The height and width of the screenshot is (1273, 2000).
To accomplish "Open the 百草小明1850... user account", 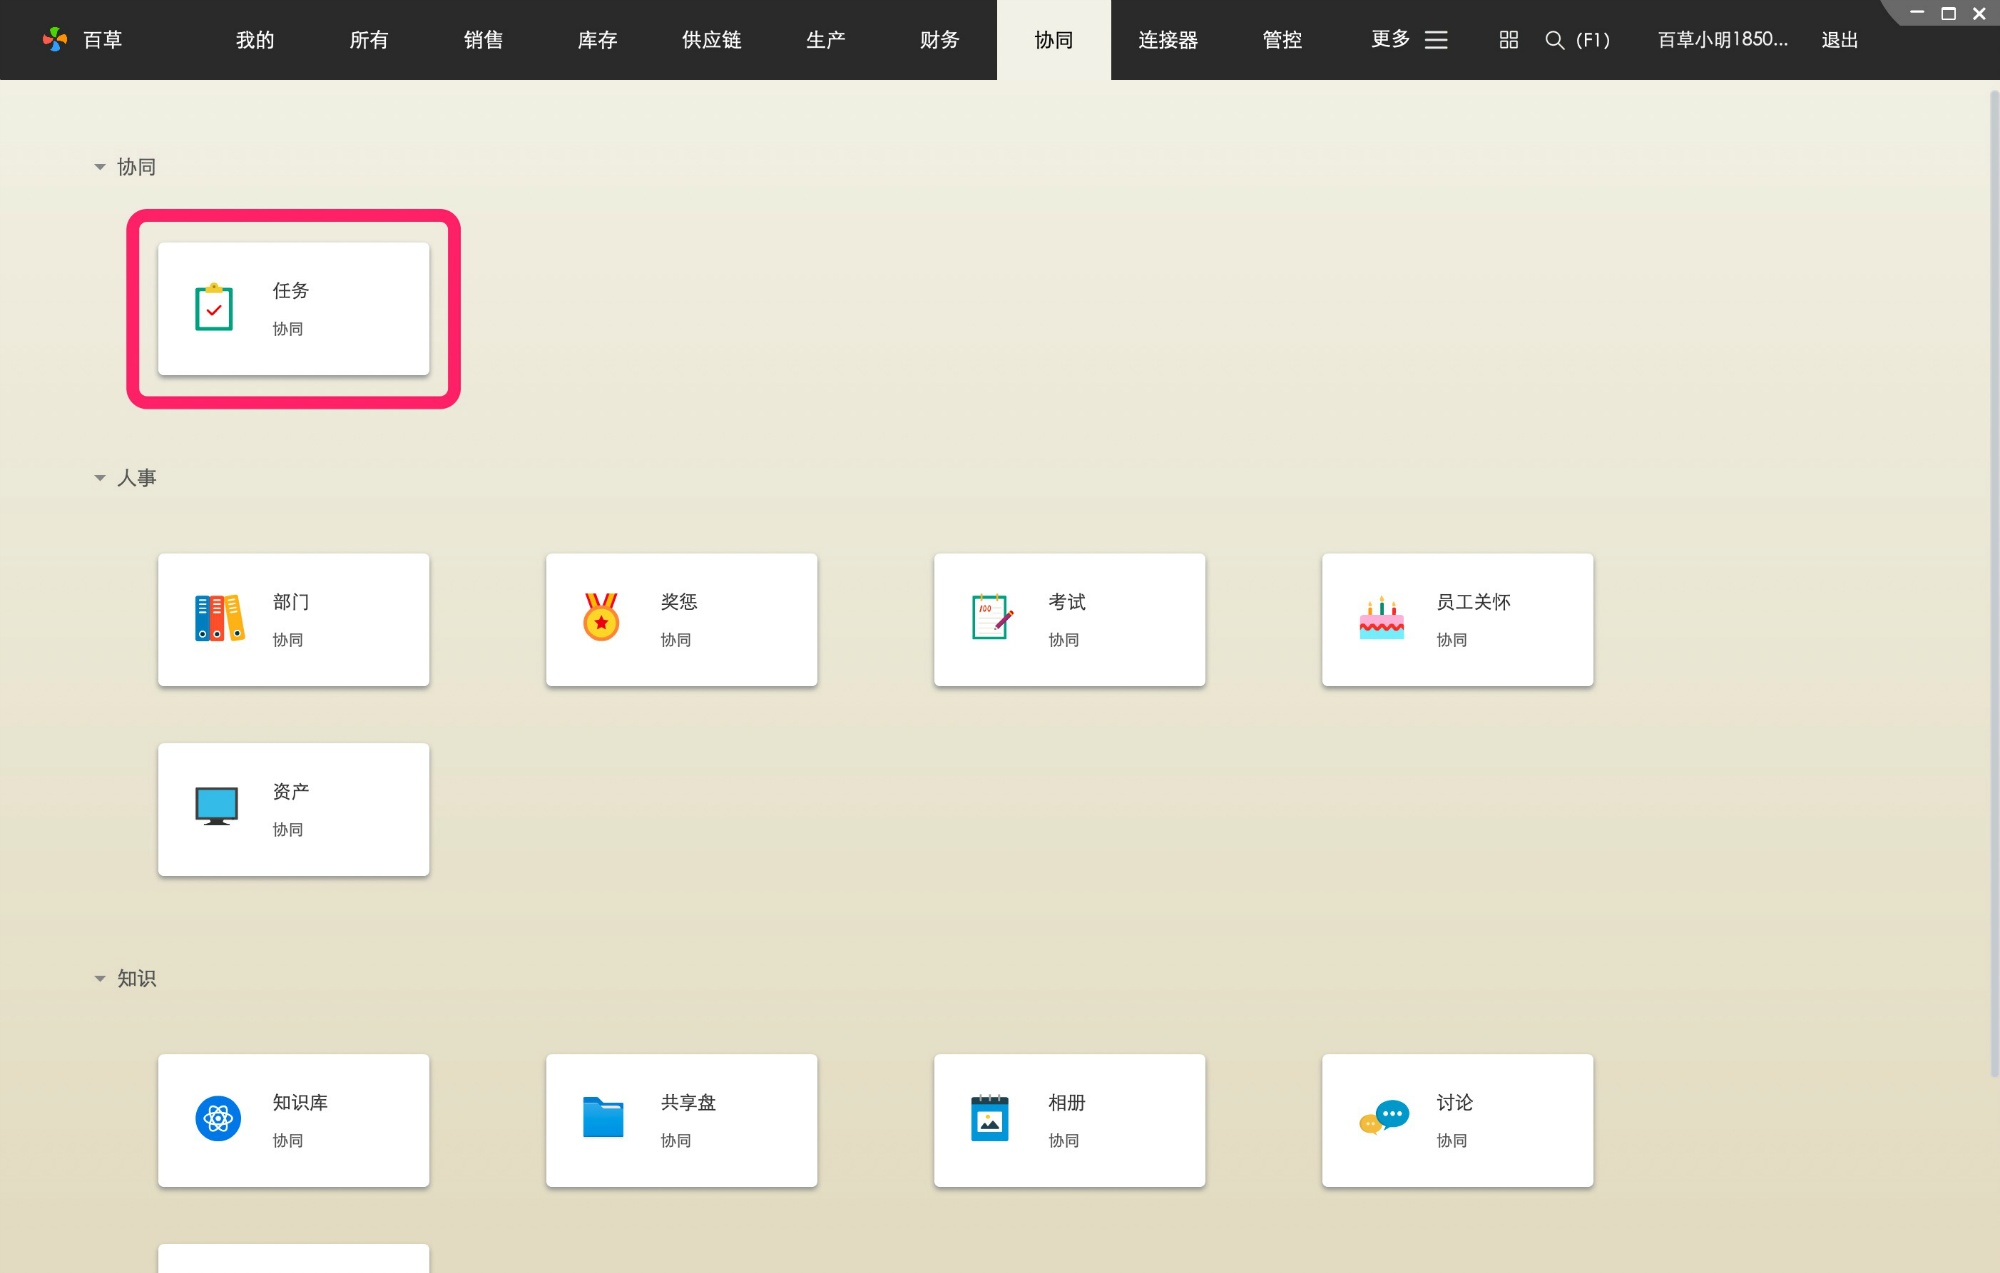I will click(1722, 40).
